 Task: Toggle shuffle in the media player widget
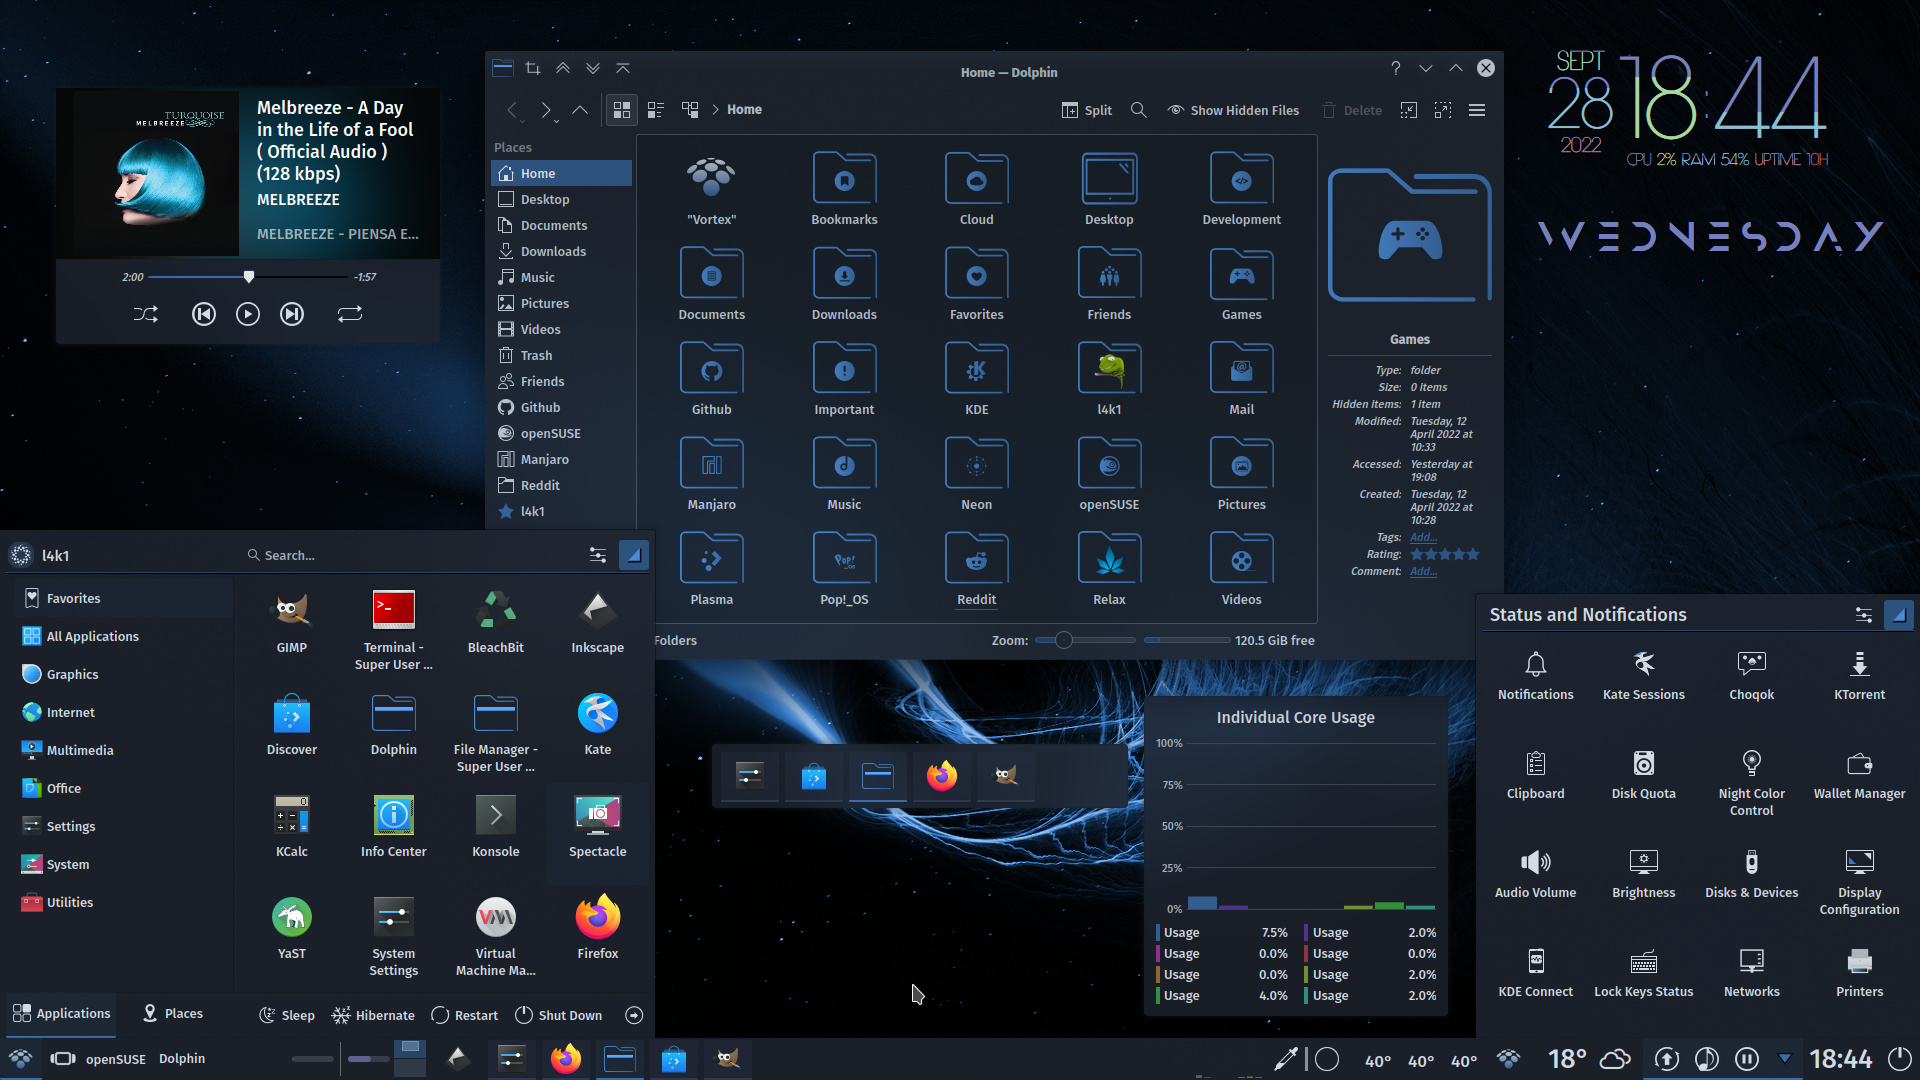(146, 314)
